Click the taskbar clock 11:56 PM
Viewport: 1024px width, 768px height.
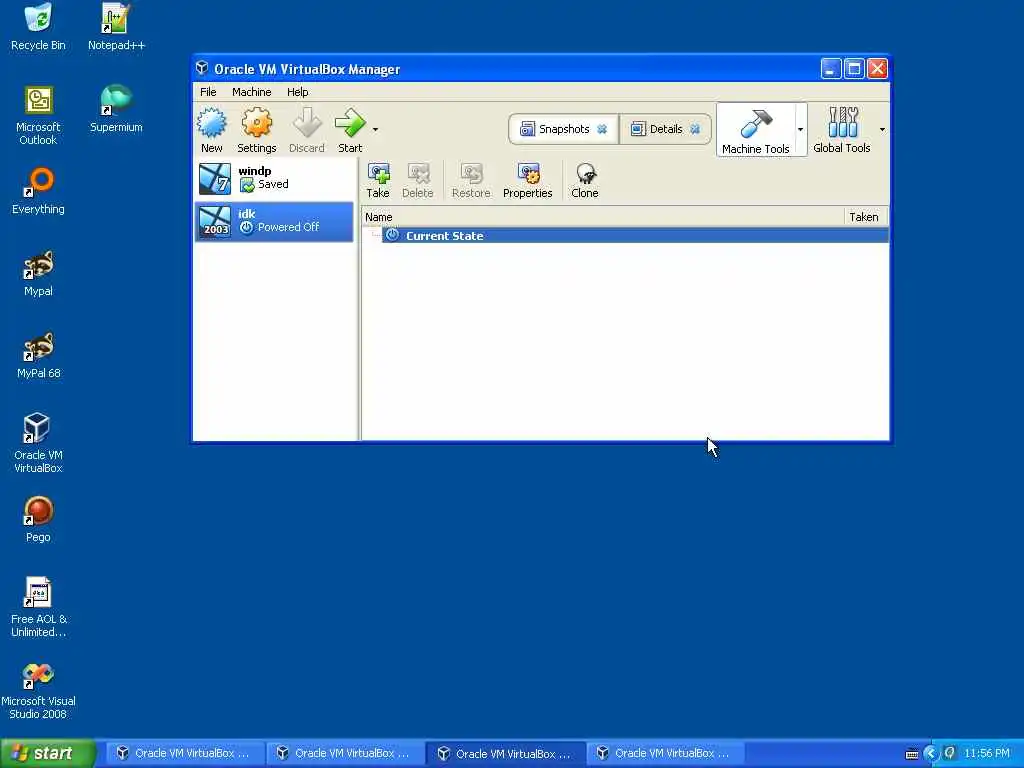click(x=987, y=754)
